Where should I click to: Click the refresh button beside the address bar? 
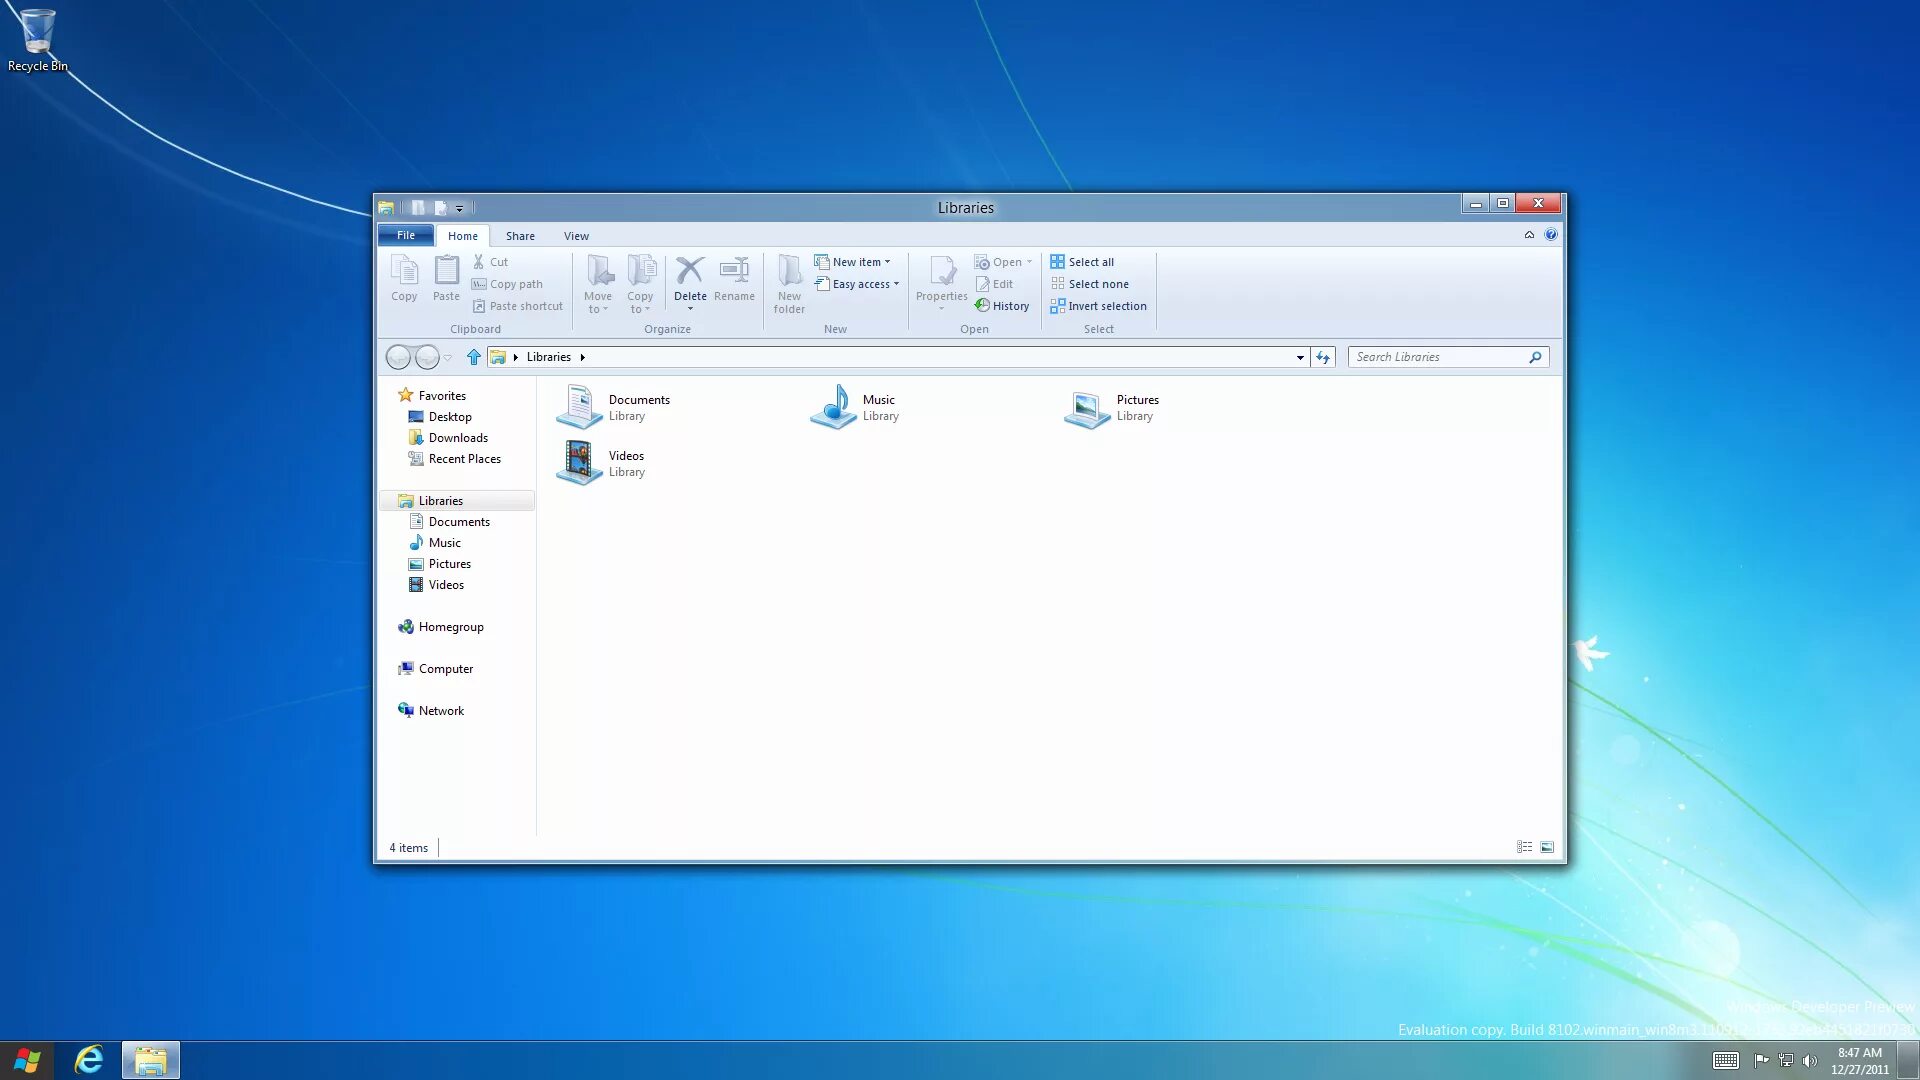(1323, 357)
